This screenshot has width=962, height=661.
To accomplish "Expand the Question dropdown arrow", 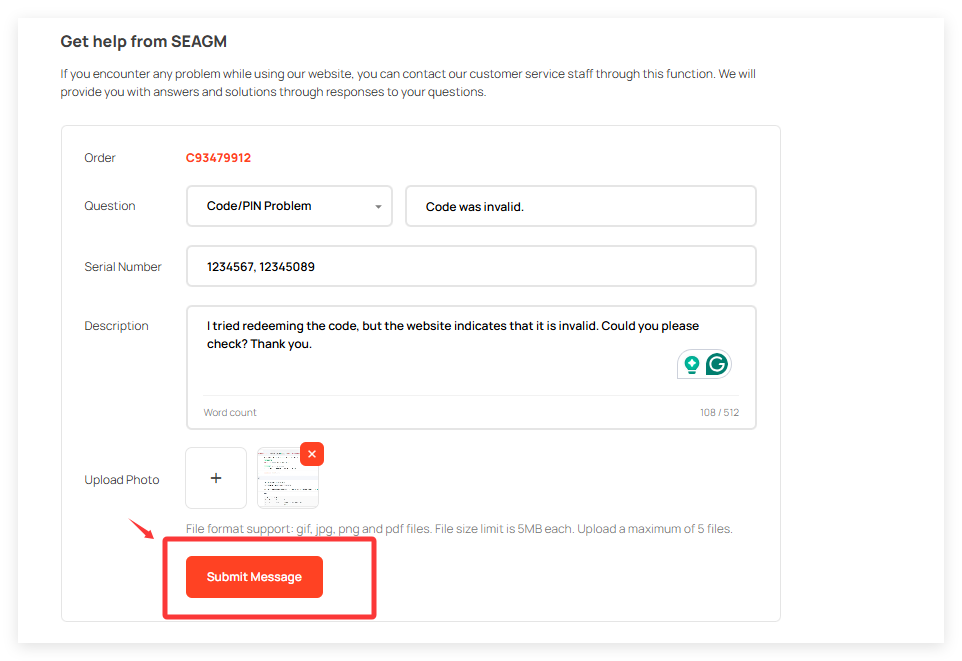I will [378, 207].
